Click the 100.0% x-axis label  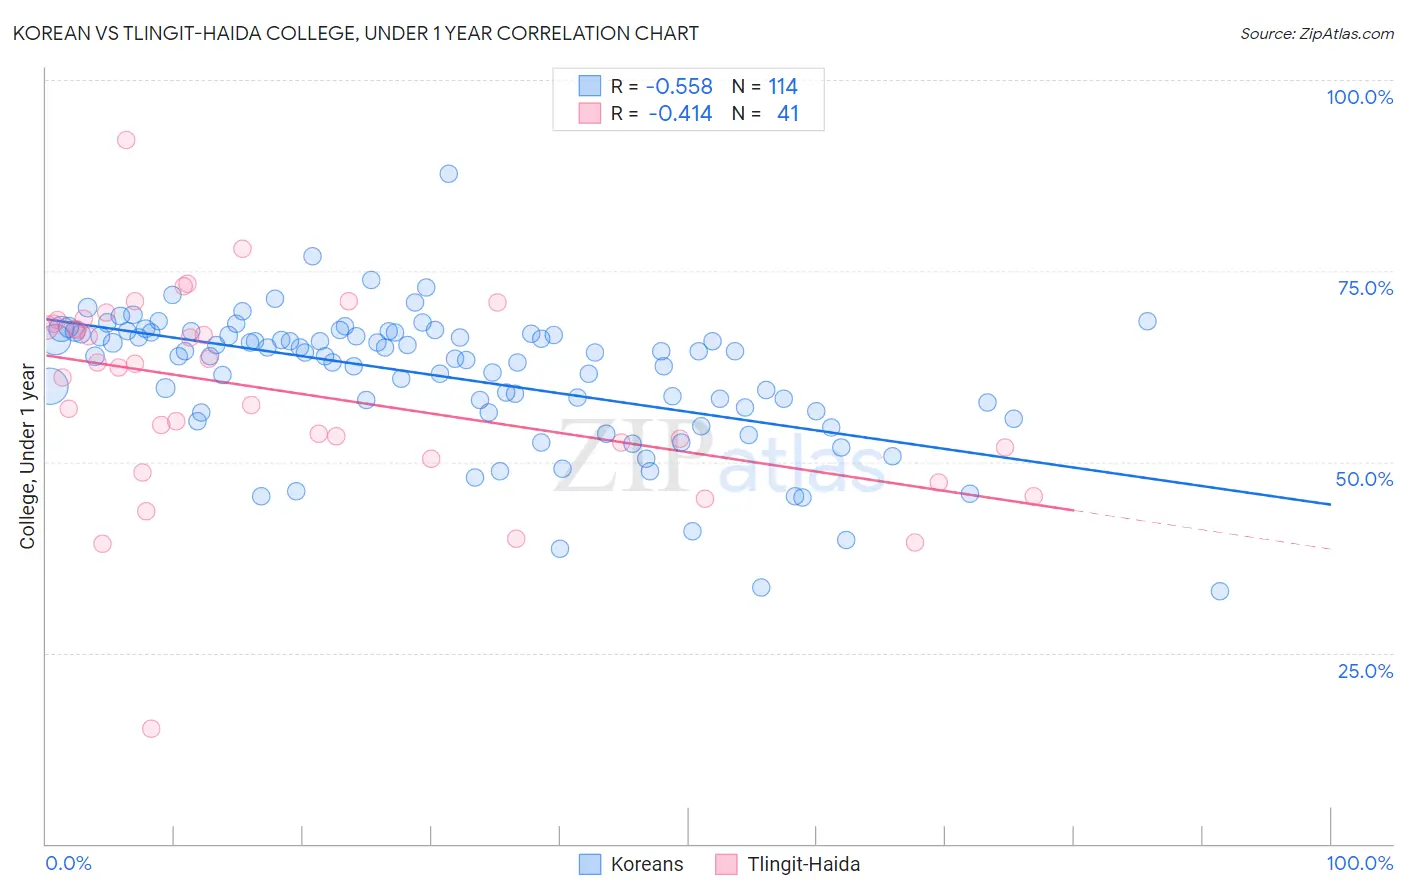point(1360,863)
